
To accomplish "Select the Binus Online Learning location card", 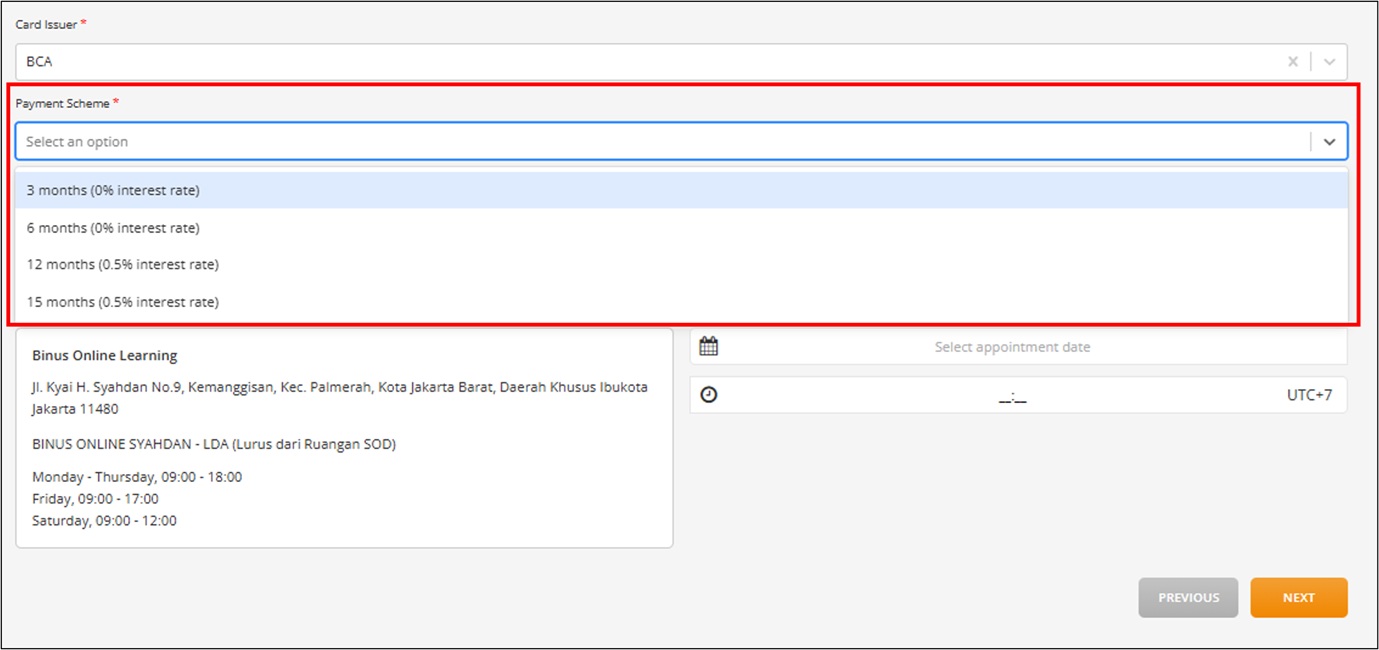I will point(344,438).
